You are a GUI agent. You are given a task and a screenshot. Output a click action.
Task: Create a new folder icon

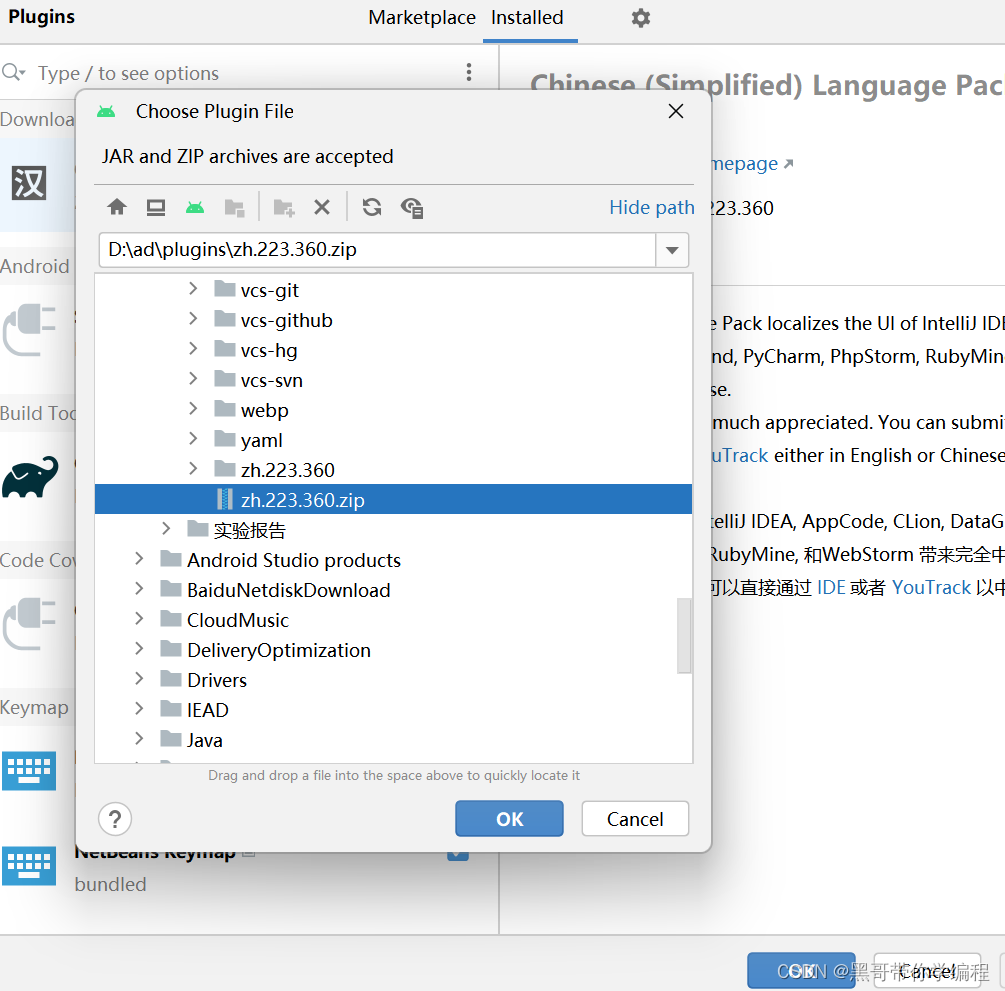(284, 208)
